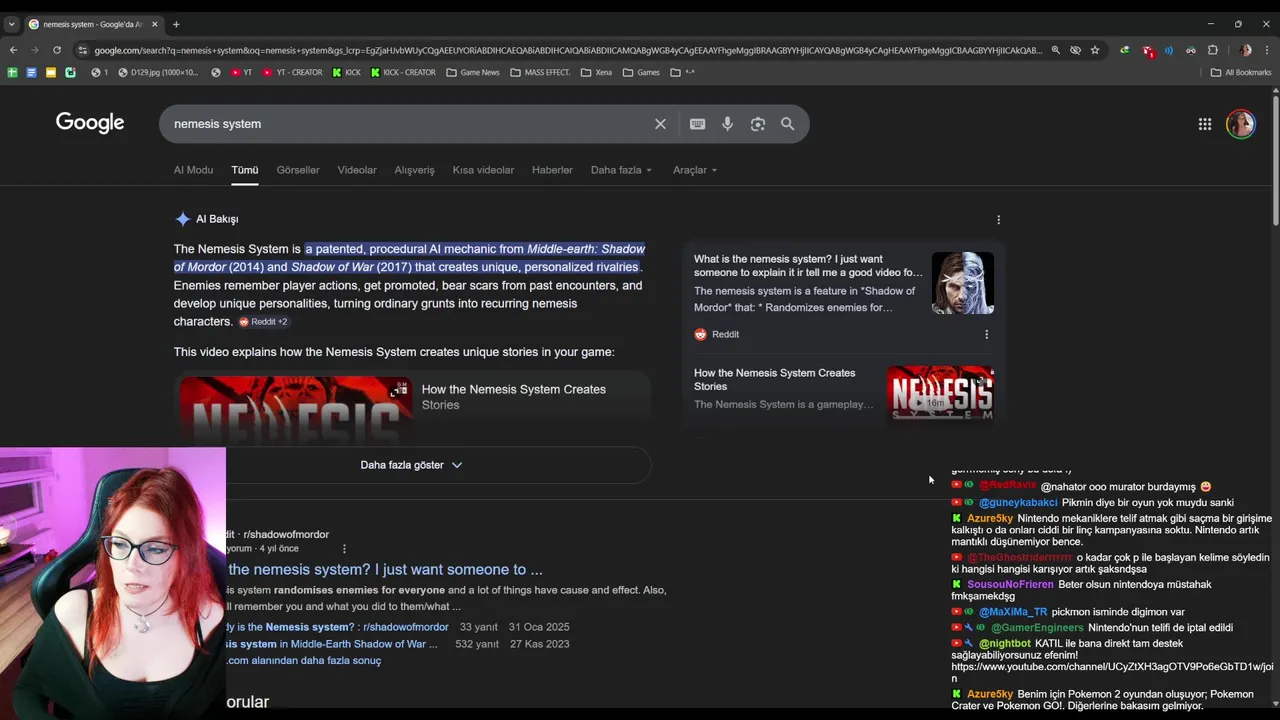
Task: Clear the search box with X
Action: (660, 124)
